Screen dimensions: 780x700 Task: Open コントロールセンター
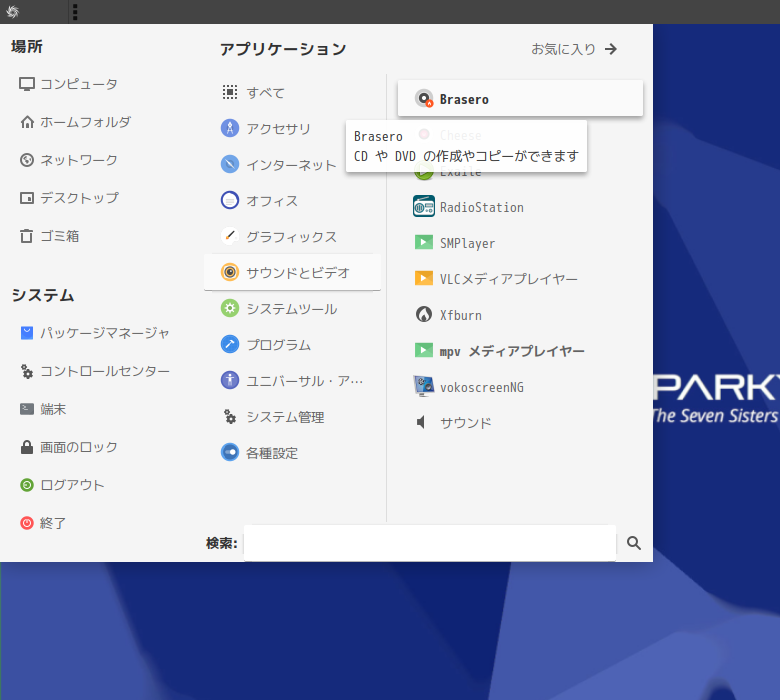95,371
